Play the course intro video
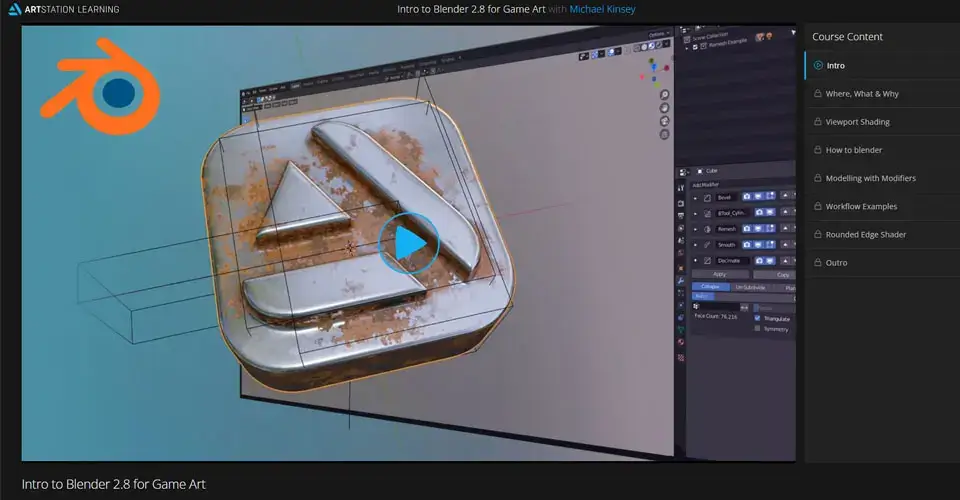 pos(408,243)
